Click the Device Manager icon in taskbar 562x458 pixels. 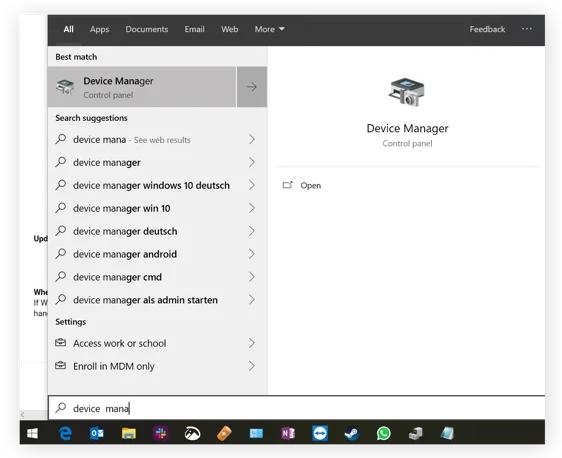click(415, 434)
